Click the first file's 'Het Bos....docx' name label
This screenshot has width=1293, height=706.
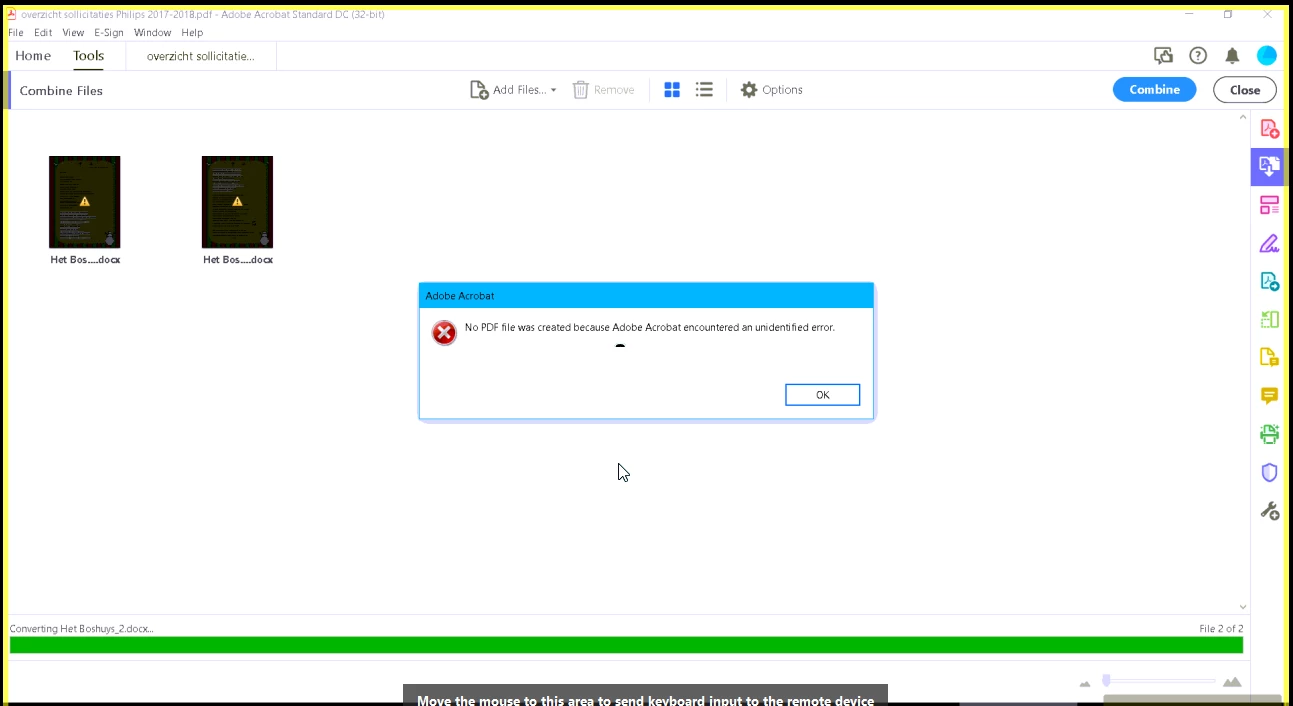85,260
